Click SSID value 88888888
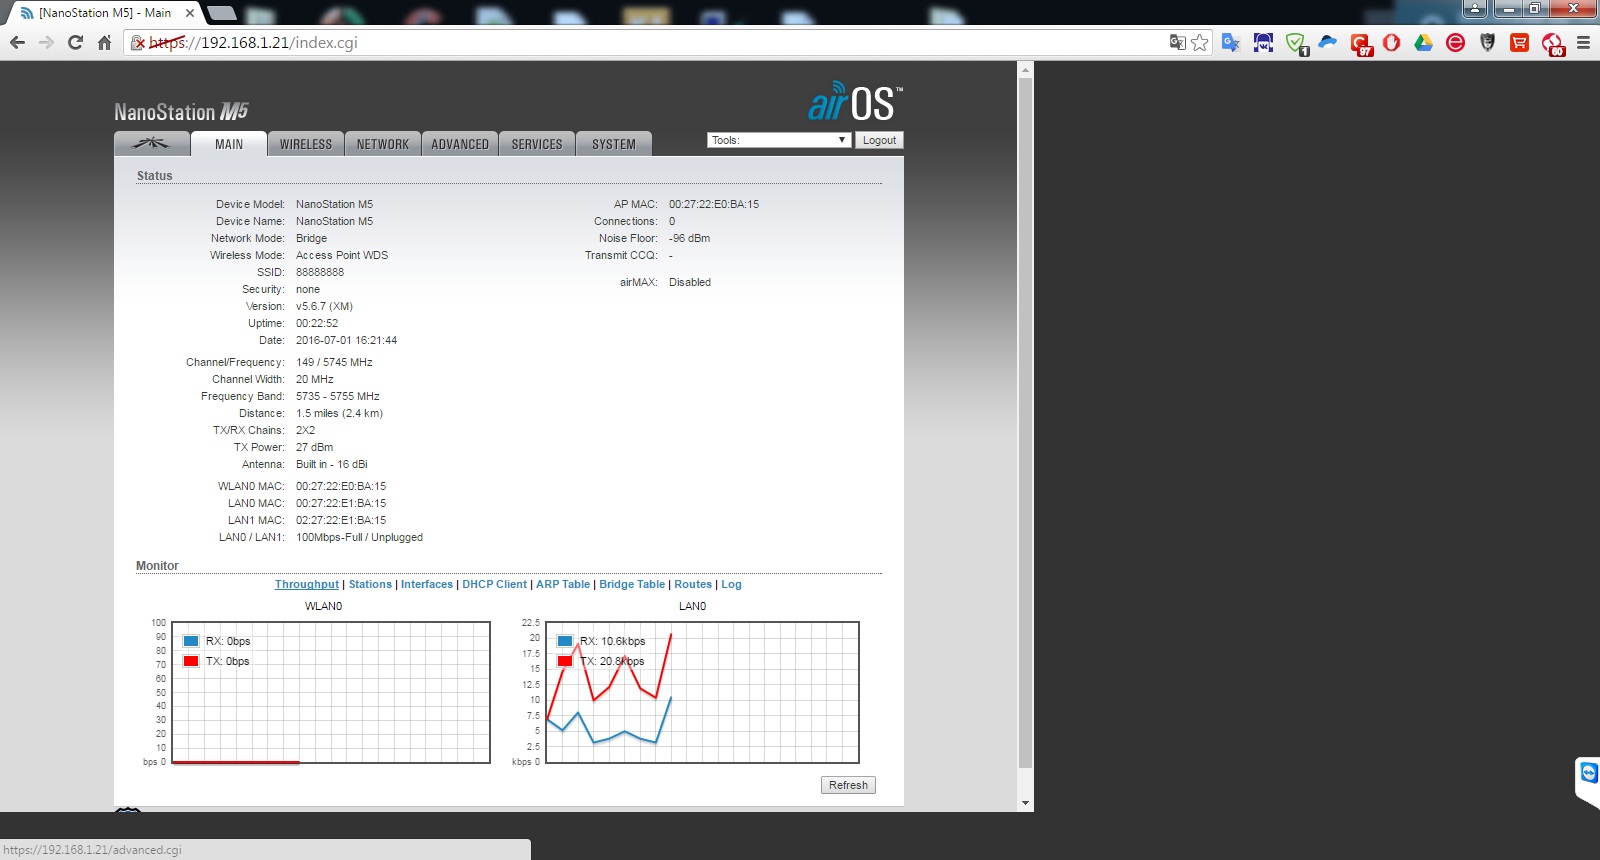 point(320,272)
